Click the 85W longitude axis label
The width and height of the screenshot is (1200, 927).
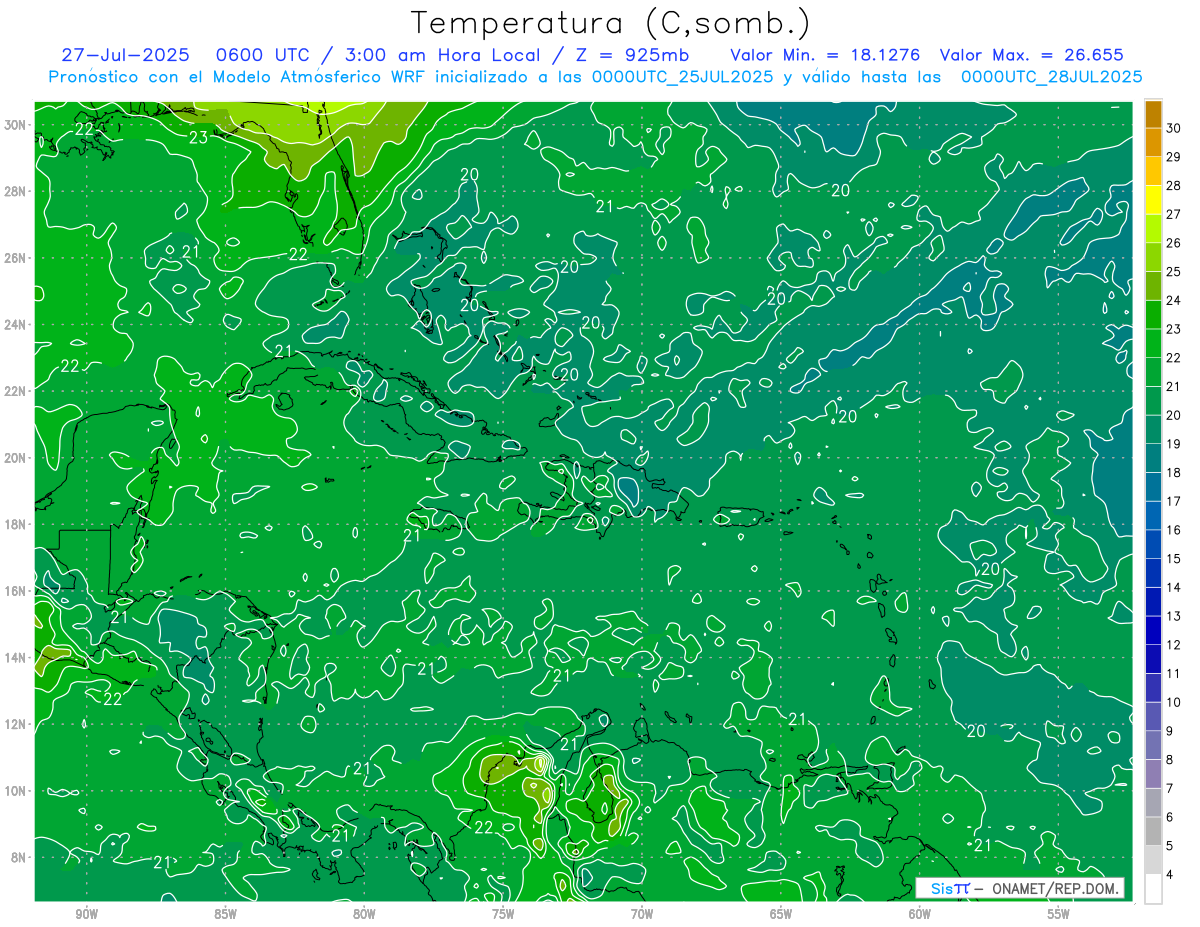226,915
